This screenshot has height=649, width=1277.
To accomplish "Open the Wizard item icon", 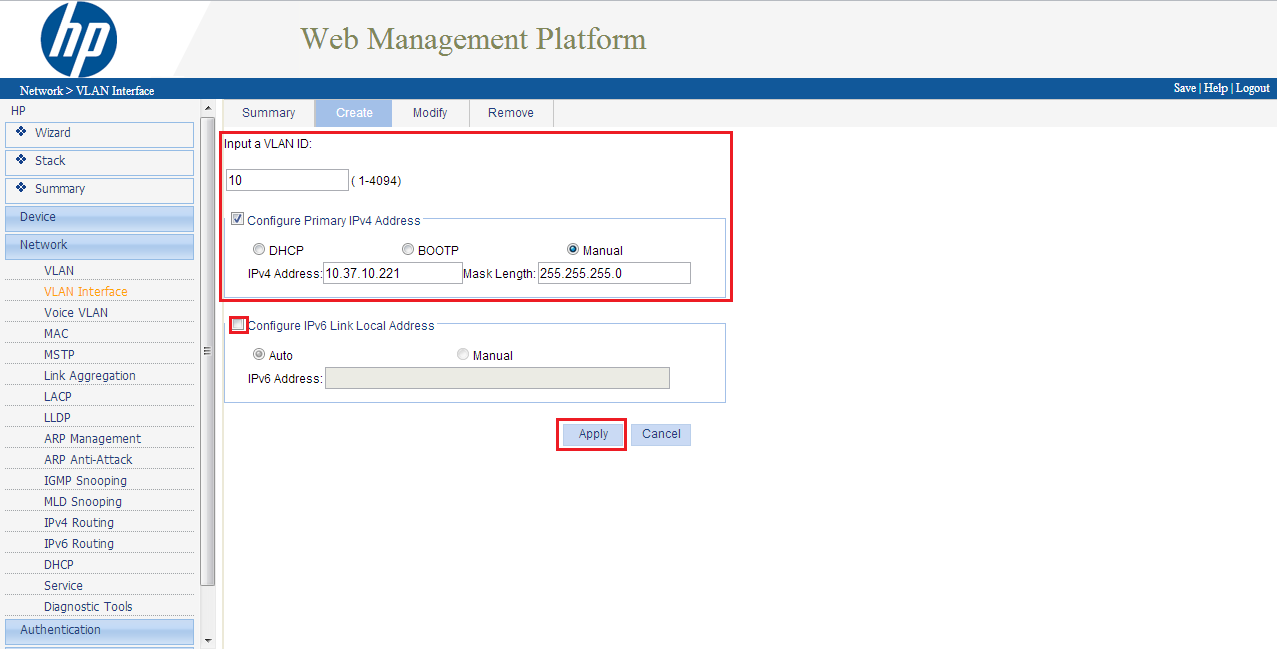I will 21,132.
